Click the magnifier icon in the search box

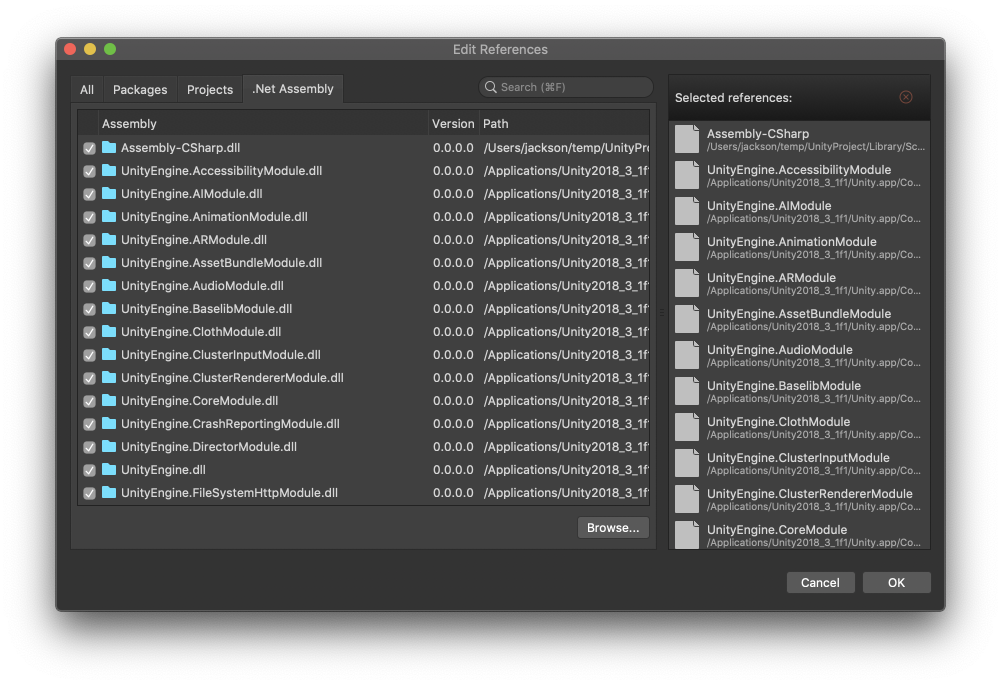coord(490,87)
